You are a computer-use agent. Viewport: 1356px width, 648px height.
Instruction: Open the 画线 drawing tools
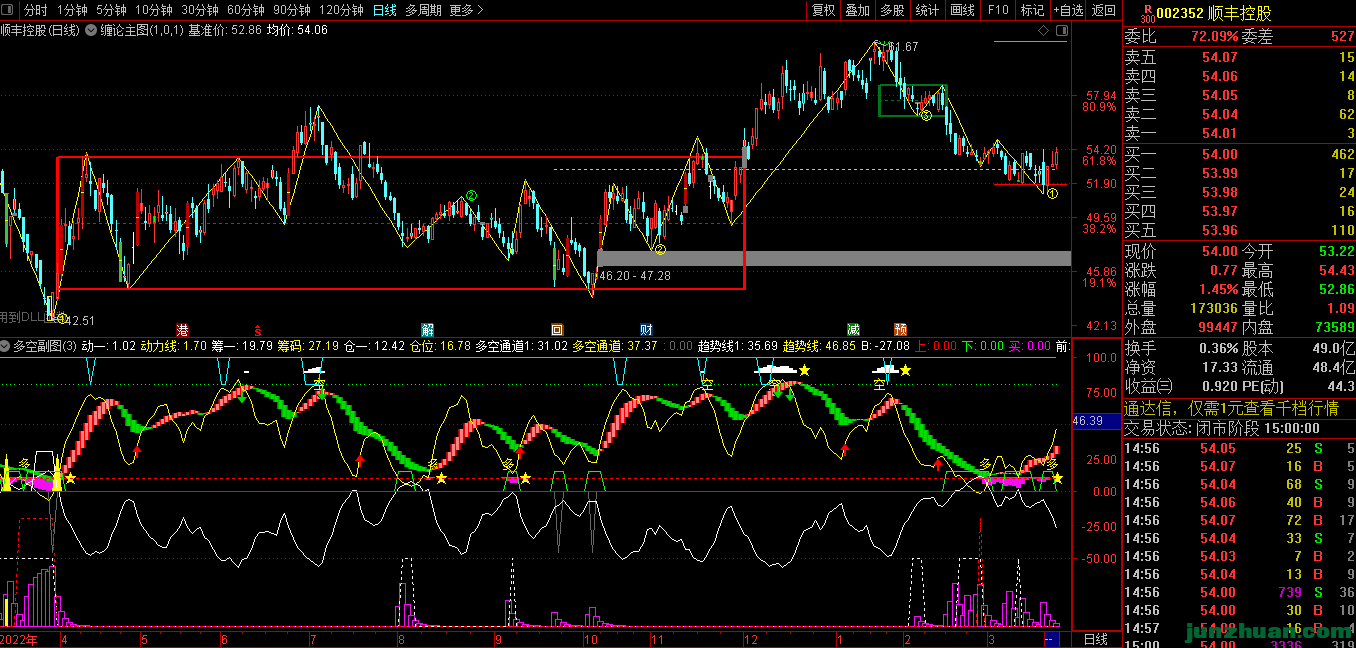[962, 10]
